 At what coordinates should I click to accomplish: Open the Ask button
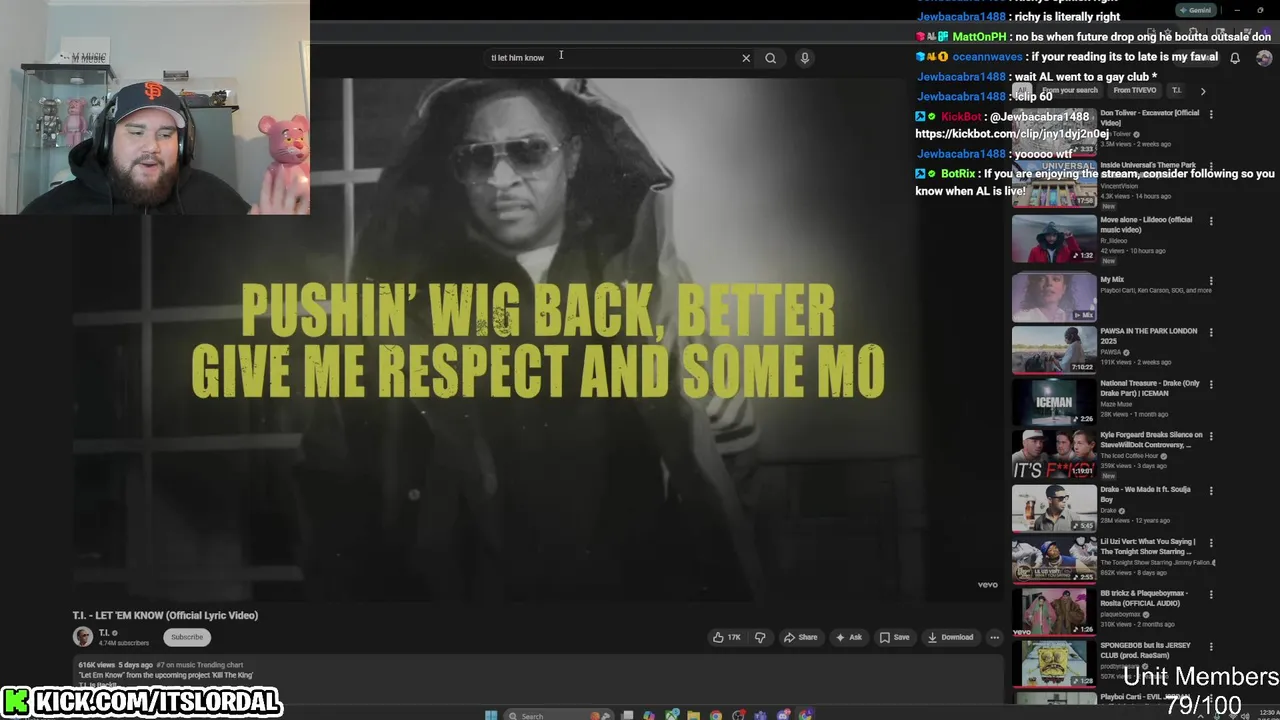tap(848, 637)
